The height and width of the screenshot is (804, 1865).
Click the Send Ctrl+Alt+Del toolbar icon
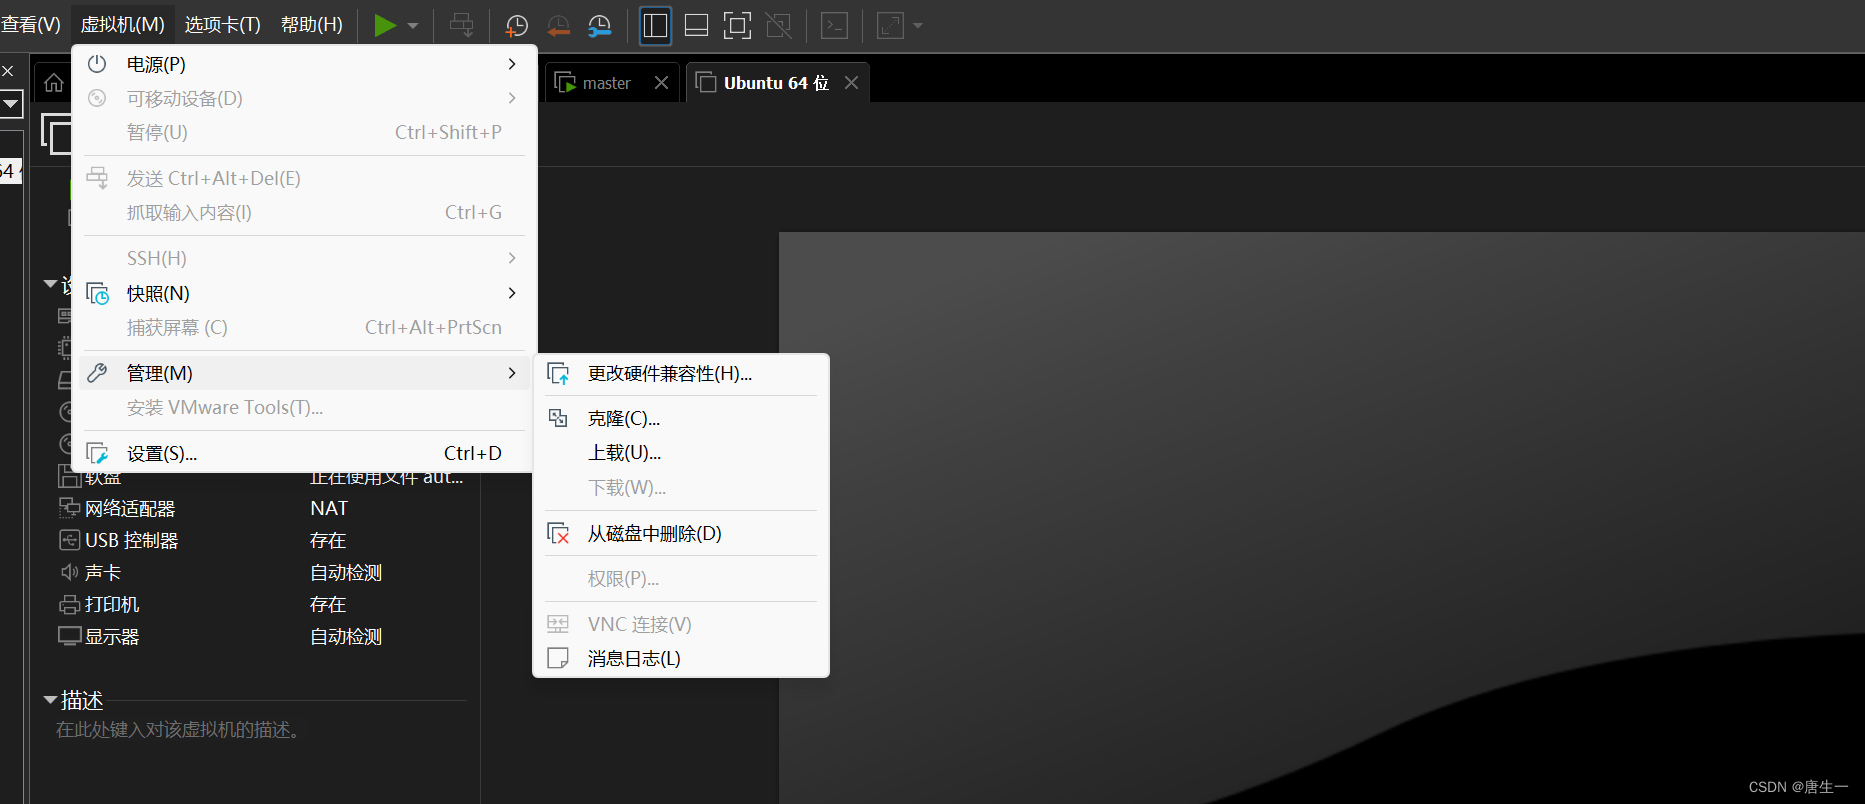point(461,25)
